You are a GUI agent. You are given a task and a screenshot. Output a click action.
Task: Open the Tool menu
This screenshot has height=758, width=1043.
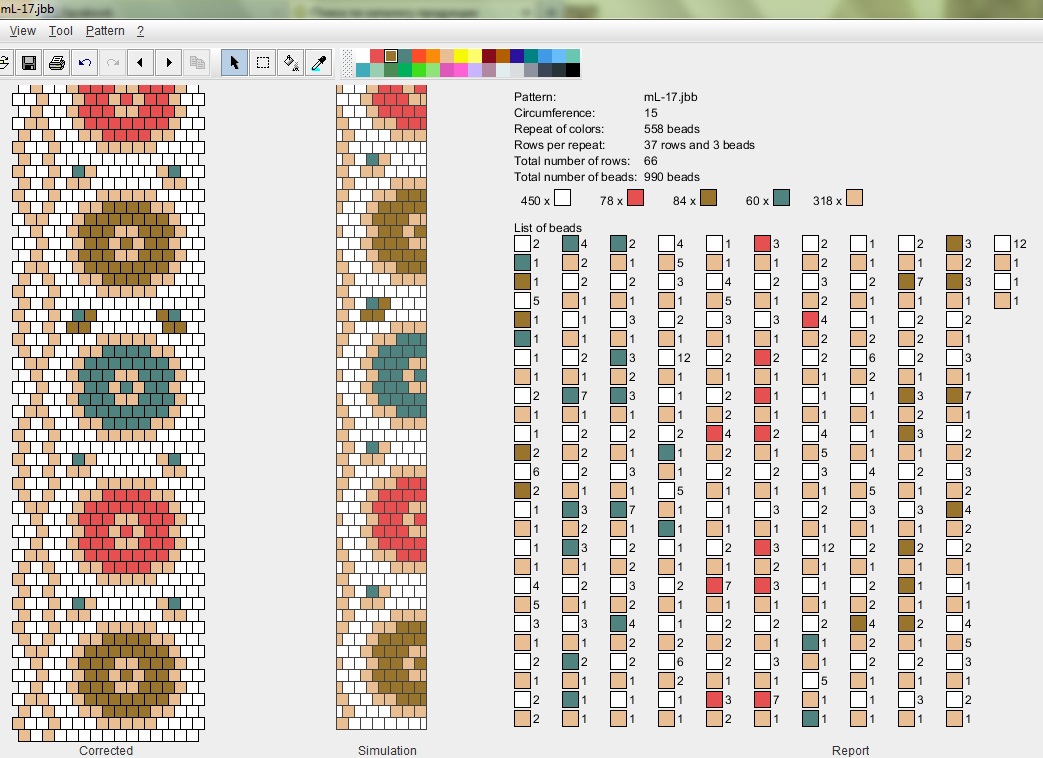(x=61, y=31)
